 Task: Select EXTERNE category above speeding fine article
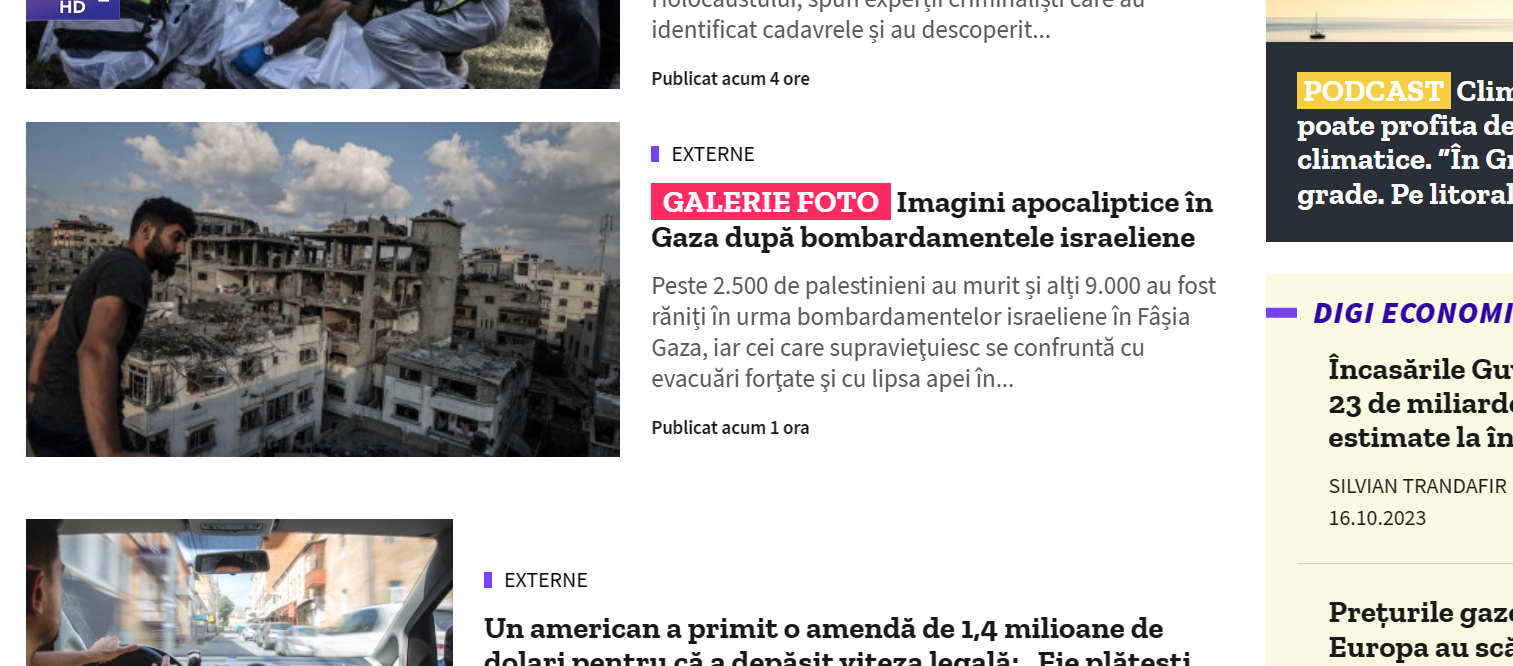tap(546, 580)
